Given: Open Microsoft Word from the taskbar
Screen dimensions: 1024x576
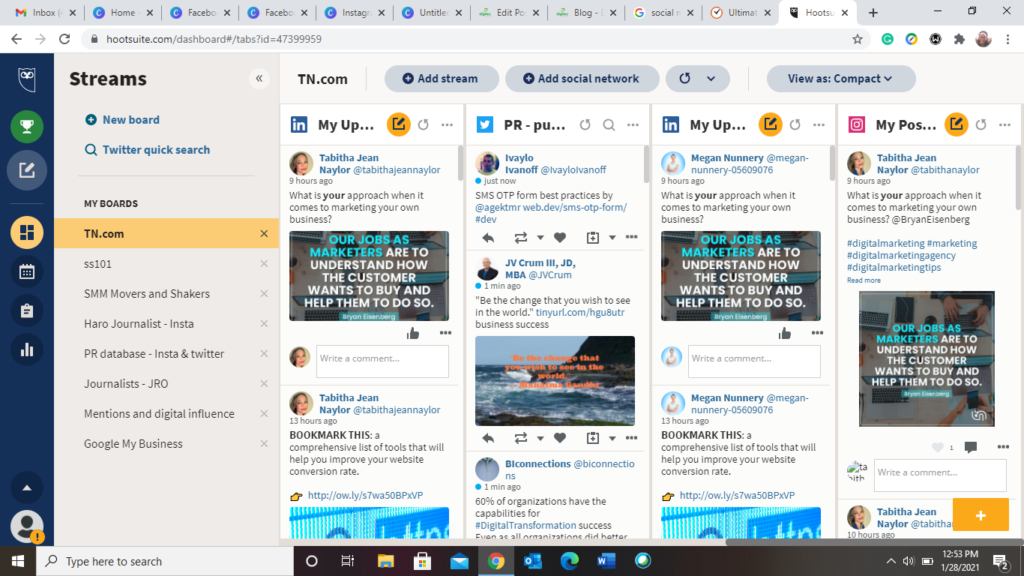Looking at the screenshot, I should coord(607,561).
